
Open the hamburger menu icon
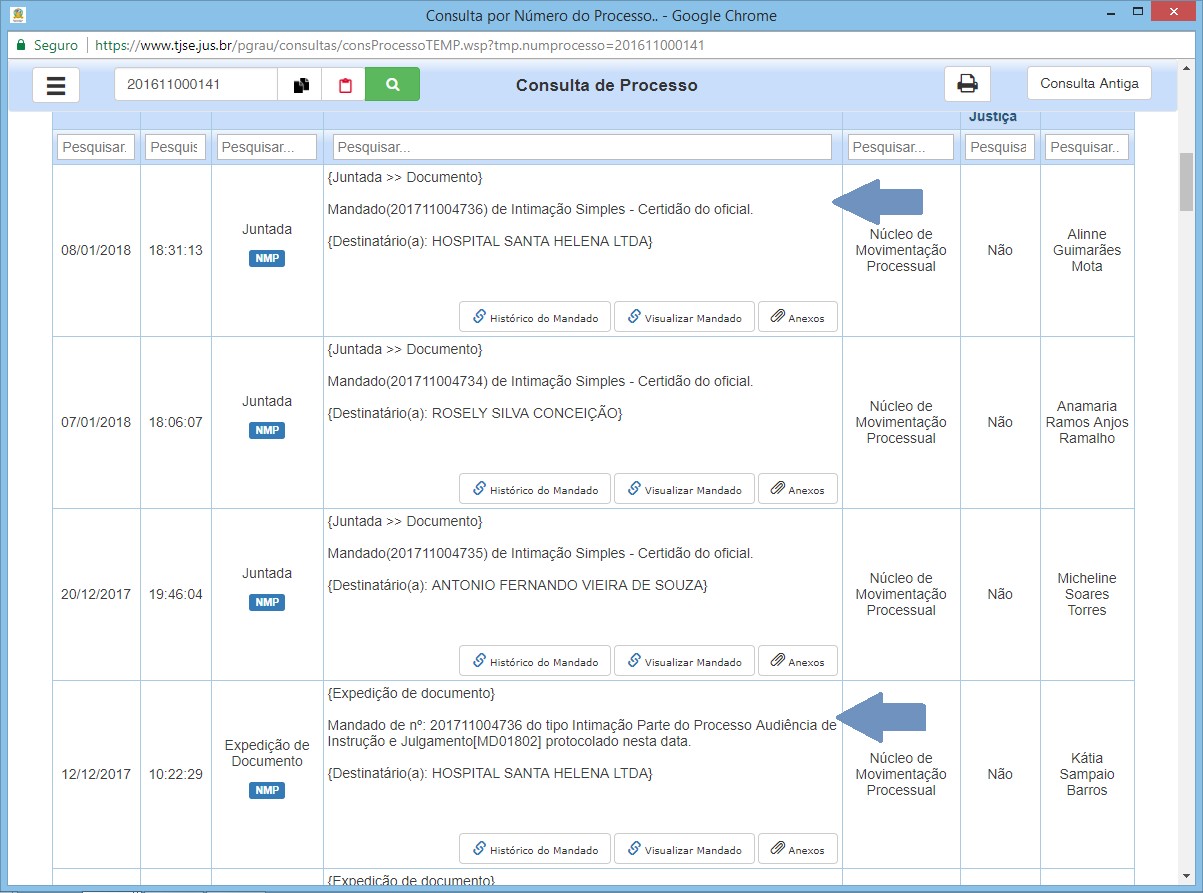(x=56, y=85)
